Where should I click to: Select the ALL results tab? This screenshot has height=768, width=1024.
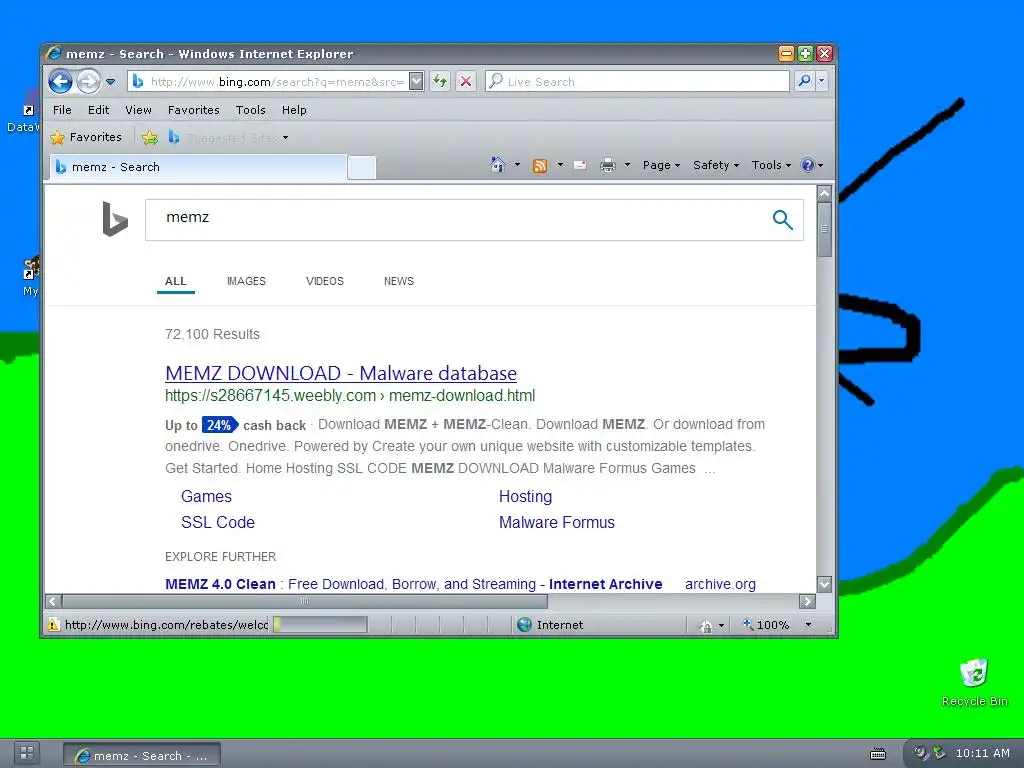176,281
